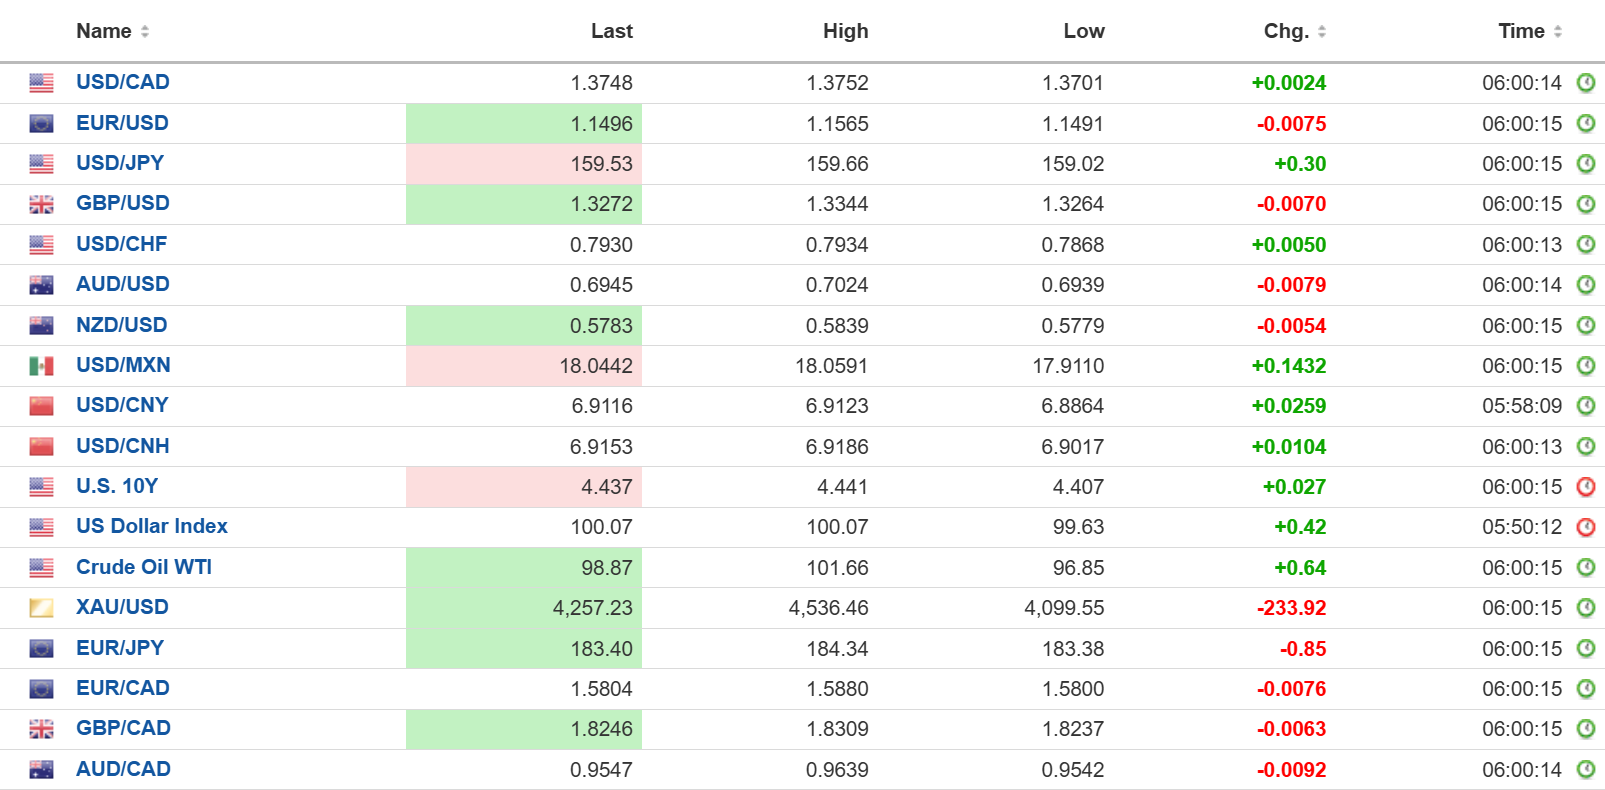1605x790 pixels.
Task: Click the Australia flag icon beside AUD/CAD
Action: click(41, 770)
